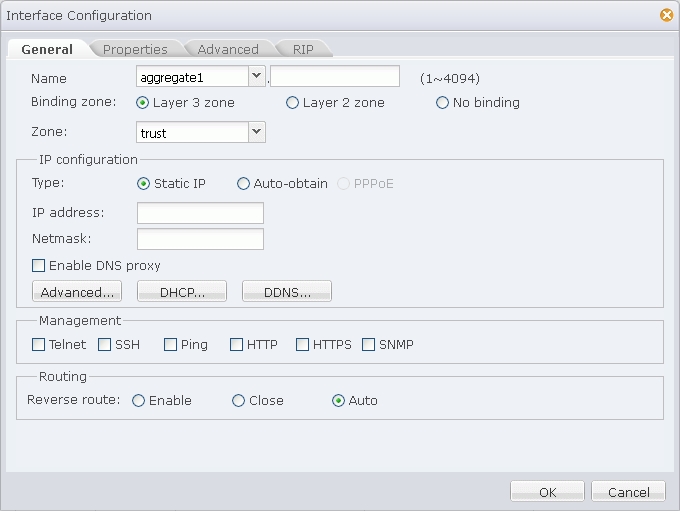Click the DDNS... button
The height and width of the screenshot is (511, 680).
[x=287, y=291]
